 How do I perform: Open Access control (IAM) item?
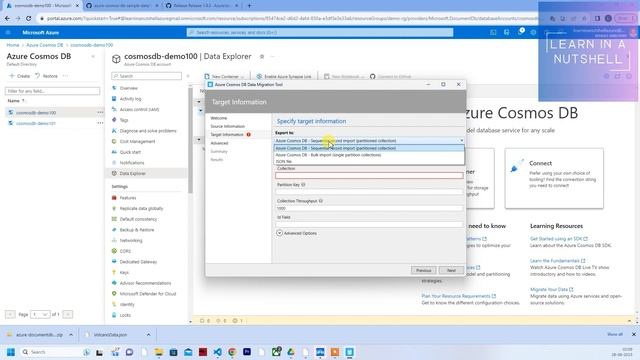tap(139, 109)
